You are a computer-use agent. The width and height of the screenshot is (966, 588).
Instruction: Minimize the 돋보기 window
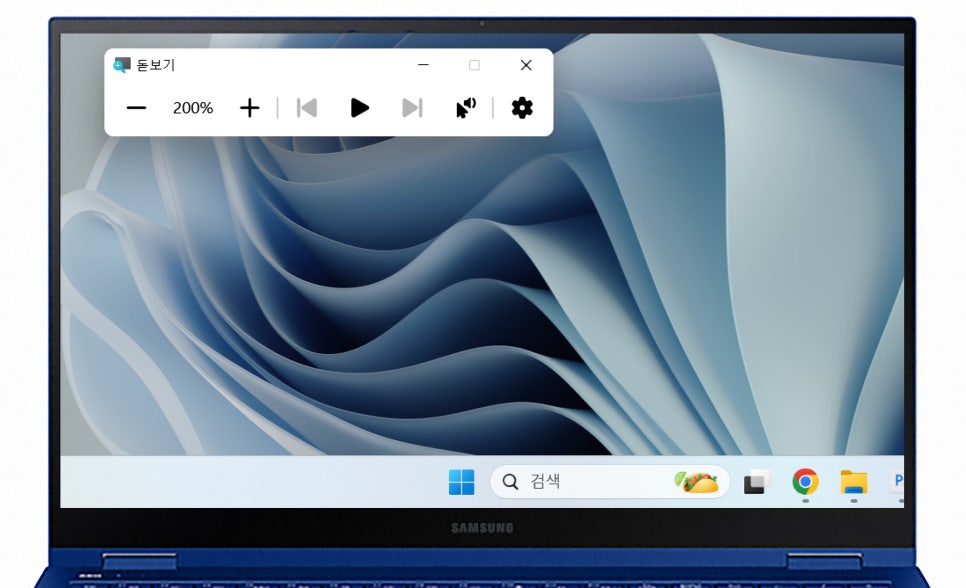pyautogui.click(x=423, y=65)
